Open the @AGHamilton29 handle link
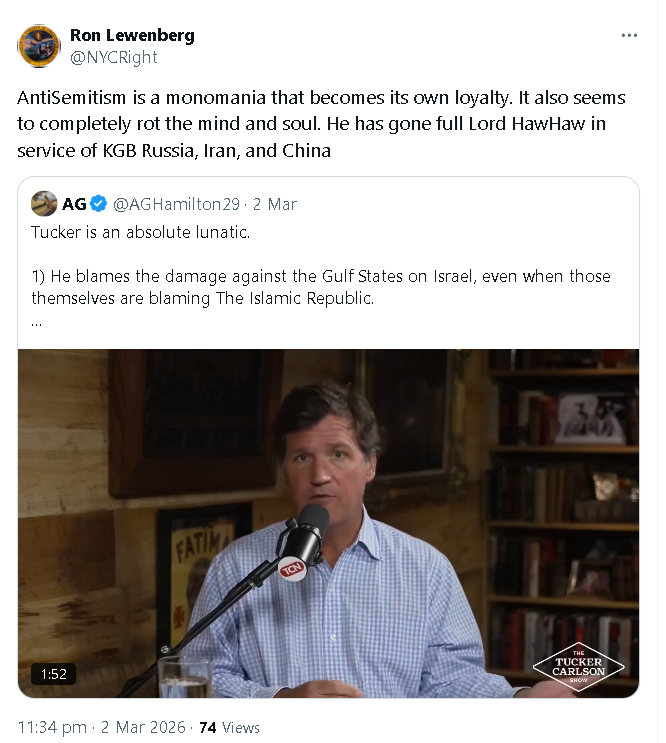 coord(176,204)
